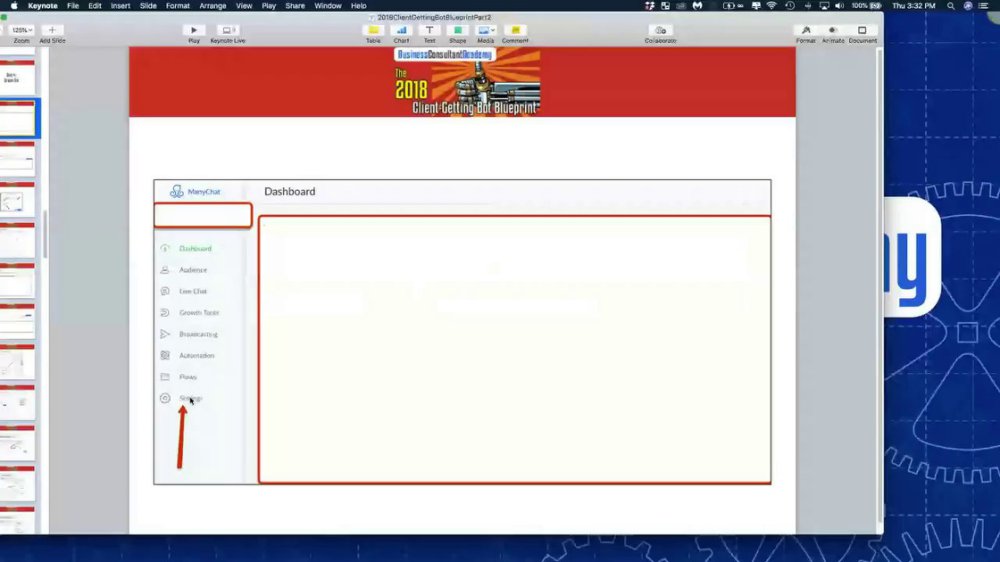Open the Notification Center icon
The image size is (1000, 562).
coord(983,6)
